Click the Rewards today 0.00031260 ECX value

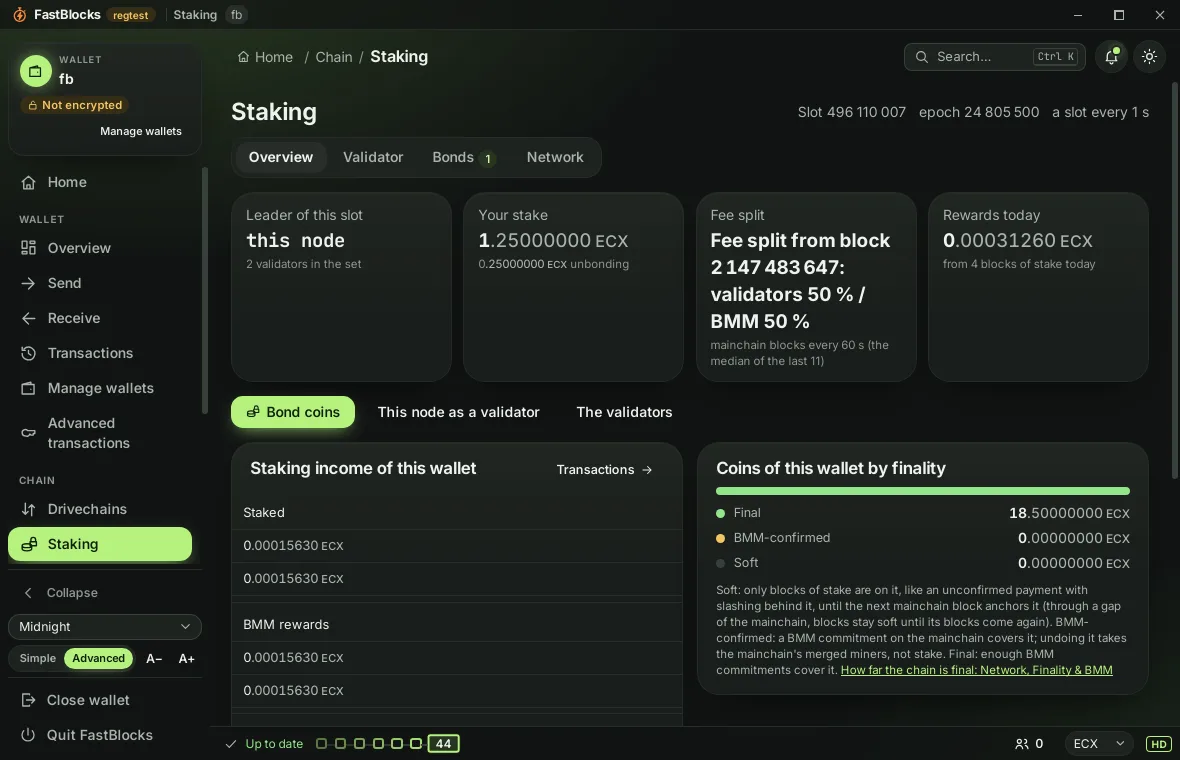point(1017,241)
